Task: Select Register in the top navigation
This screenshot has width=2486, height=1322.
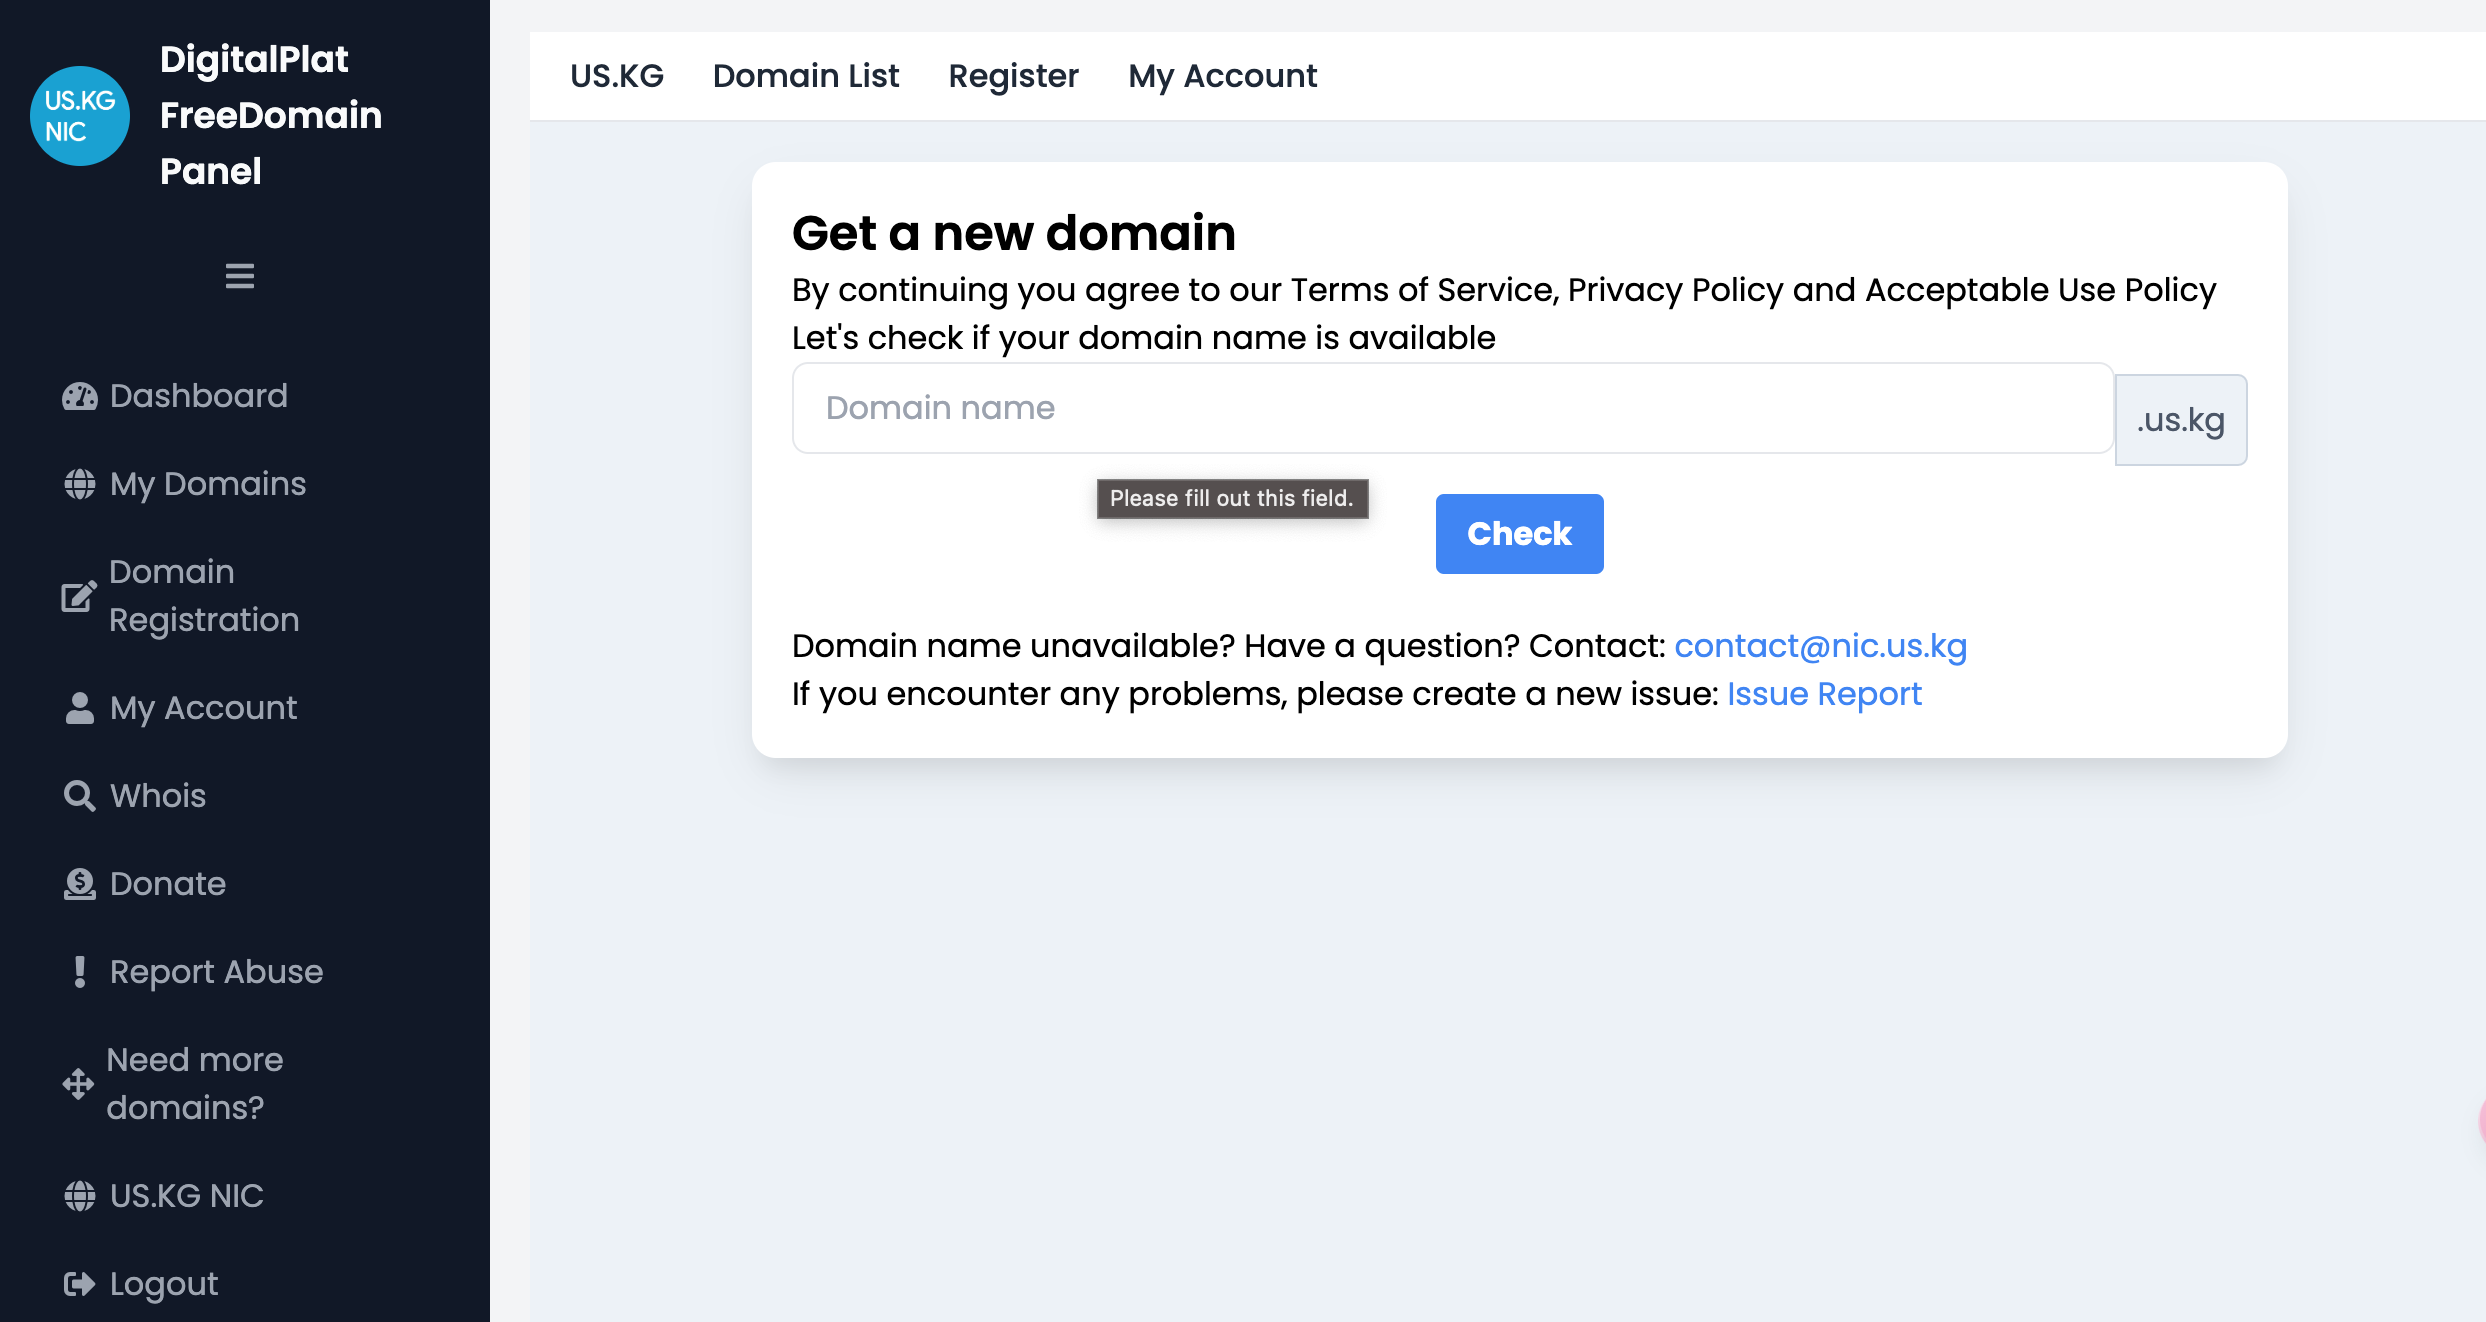Action: click(1014, 76)
